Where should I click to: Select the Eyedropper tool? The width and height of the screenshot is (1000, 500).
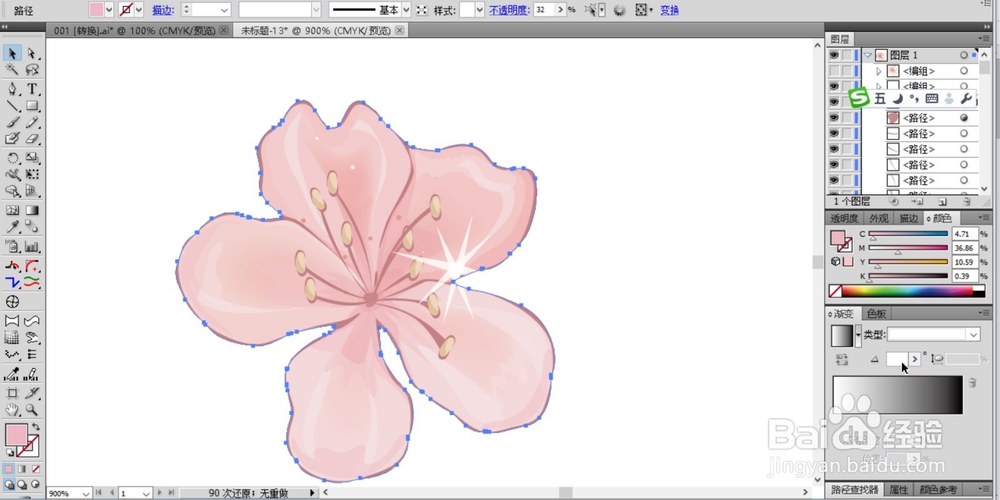12,227
